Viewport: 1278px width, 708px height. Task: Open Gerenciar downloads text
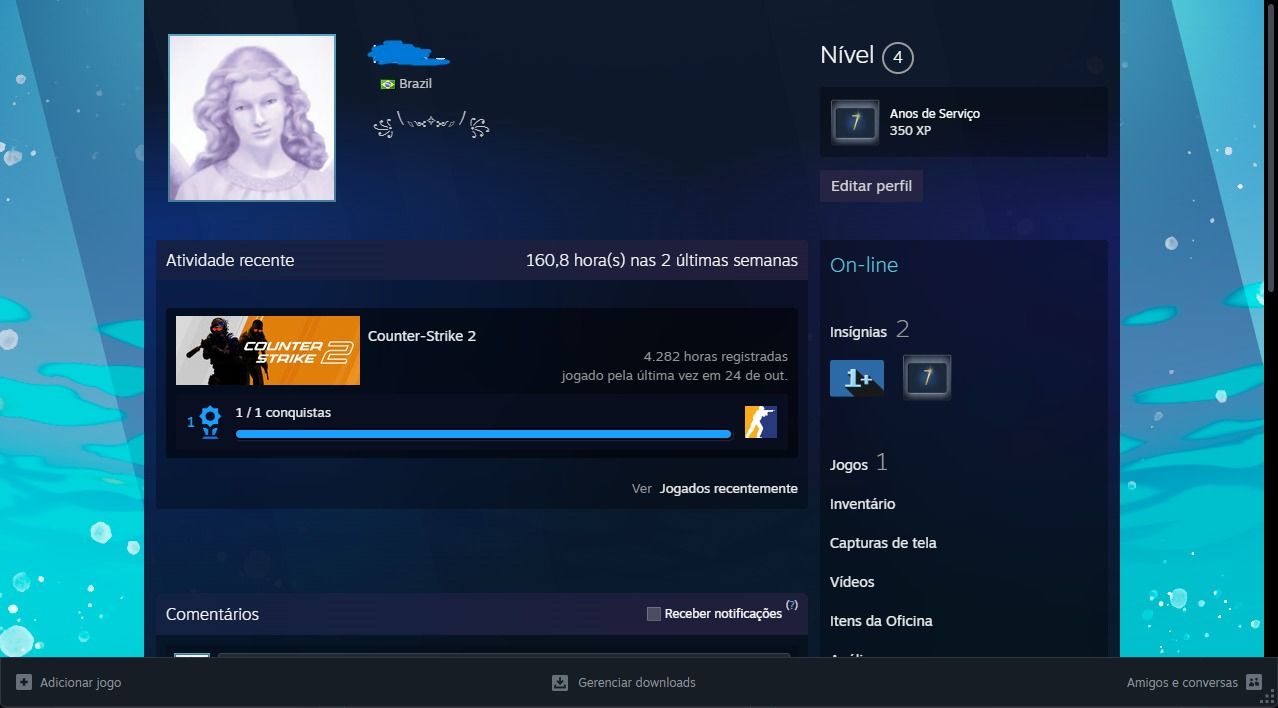(x=637, y=683)
